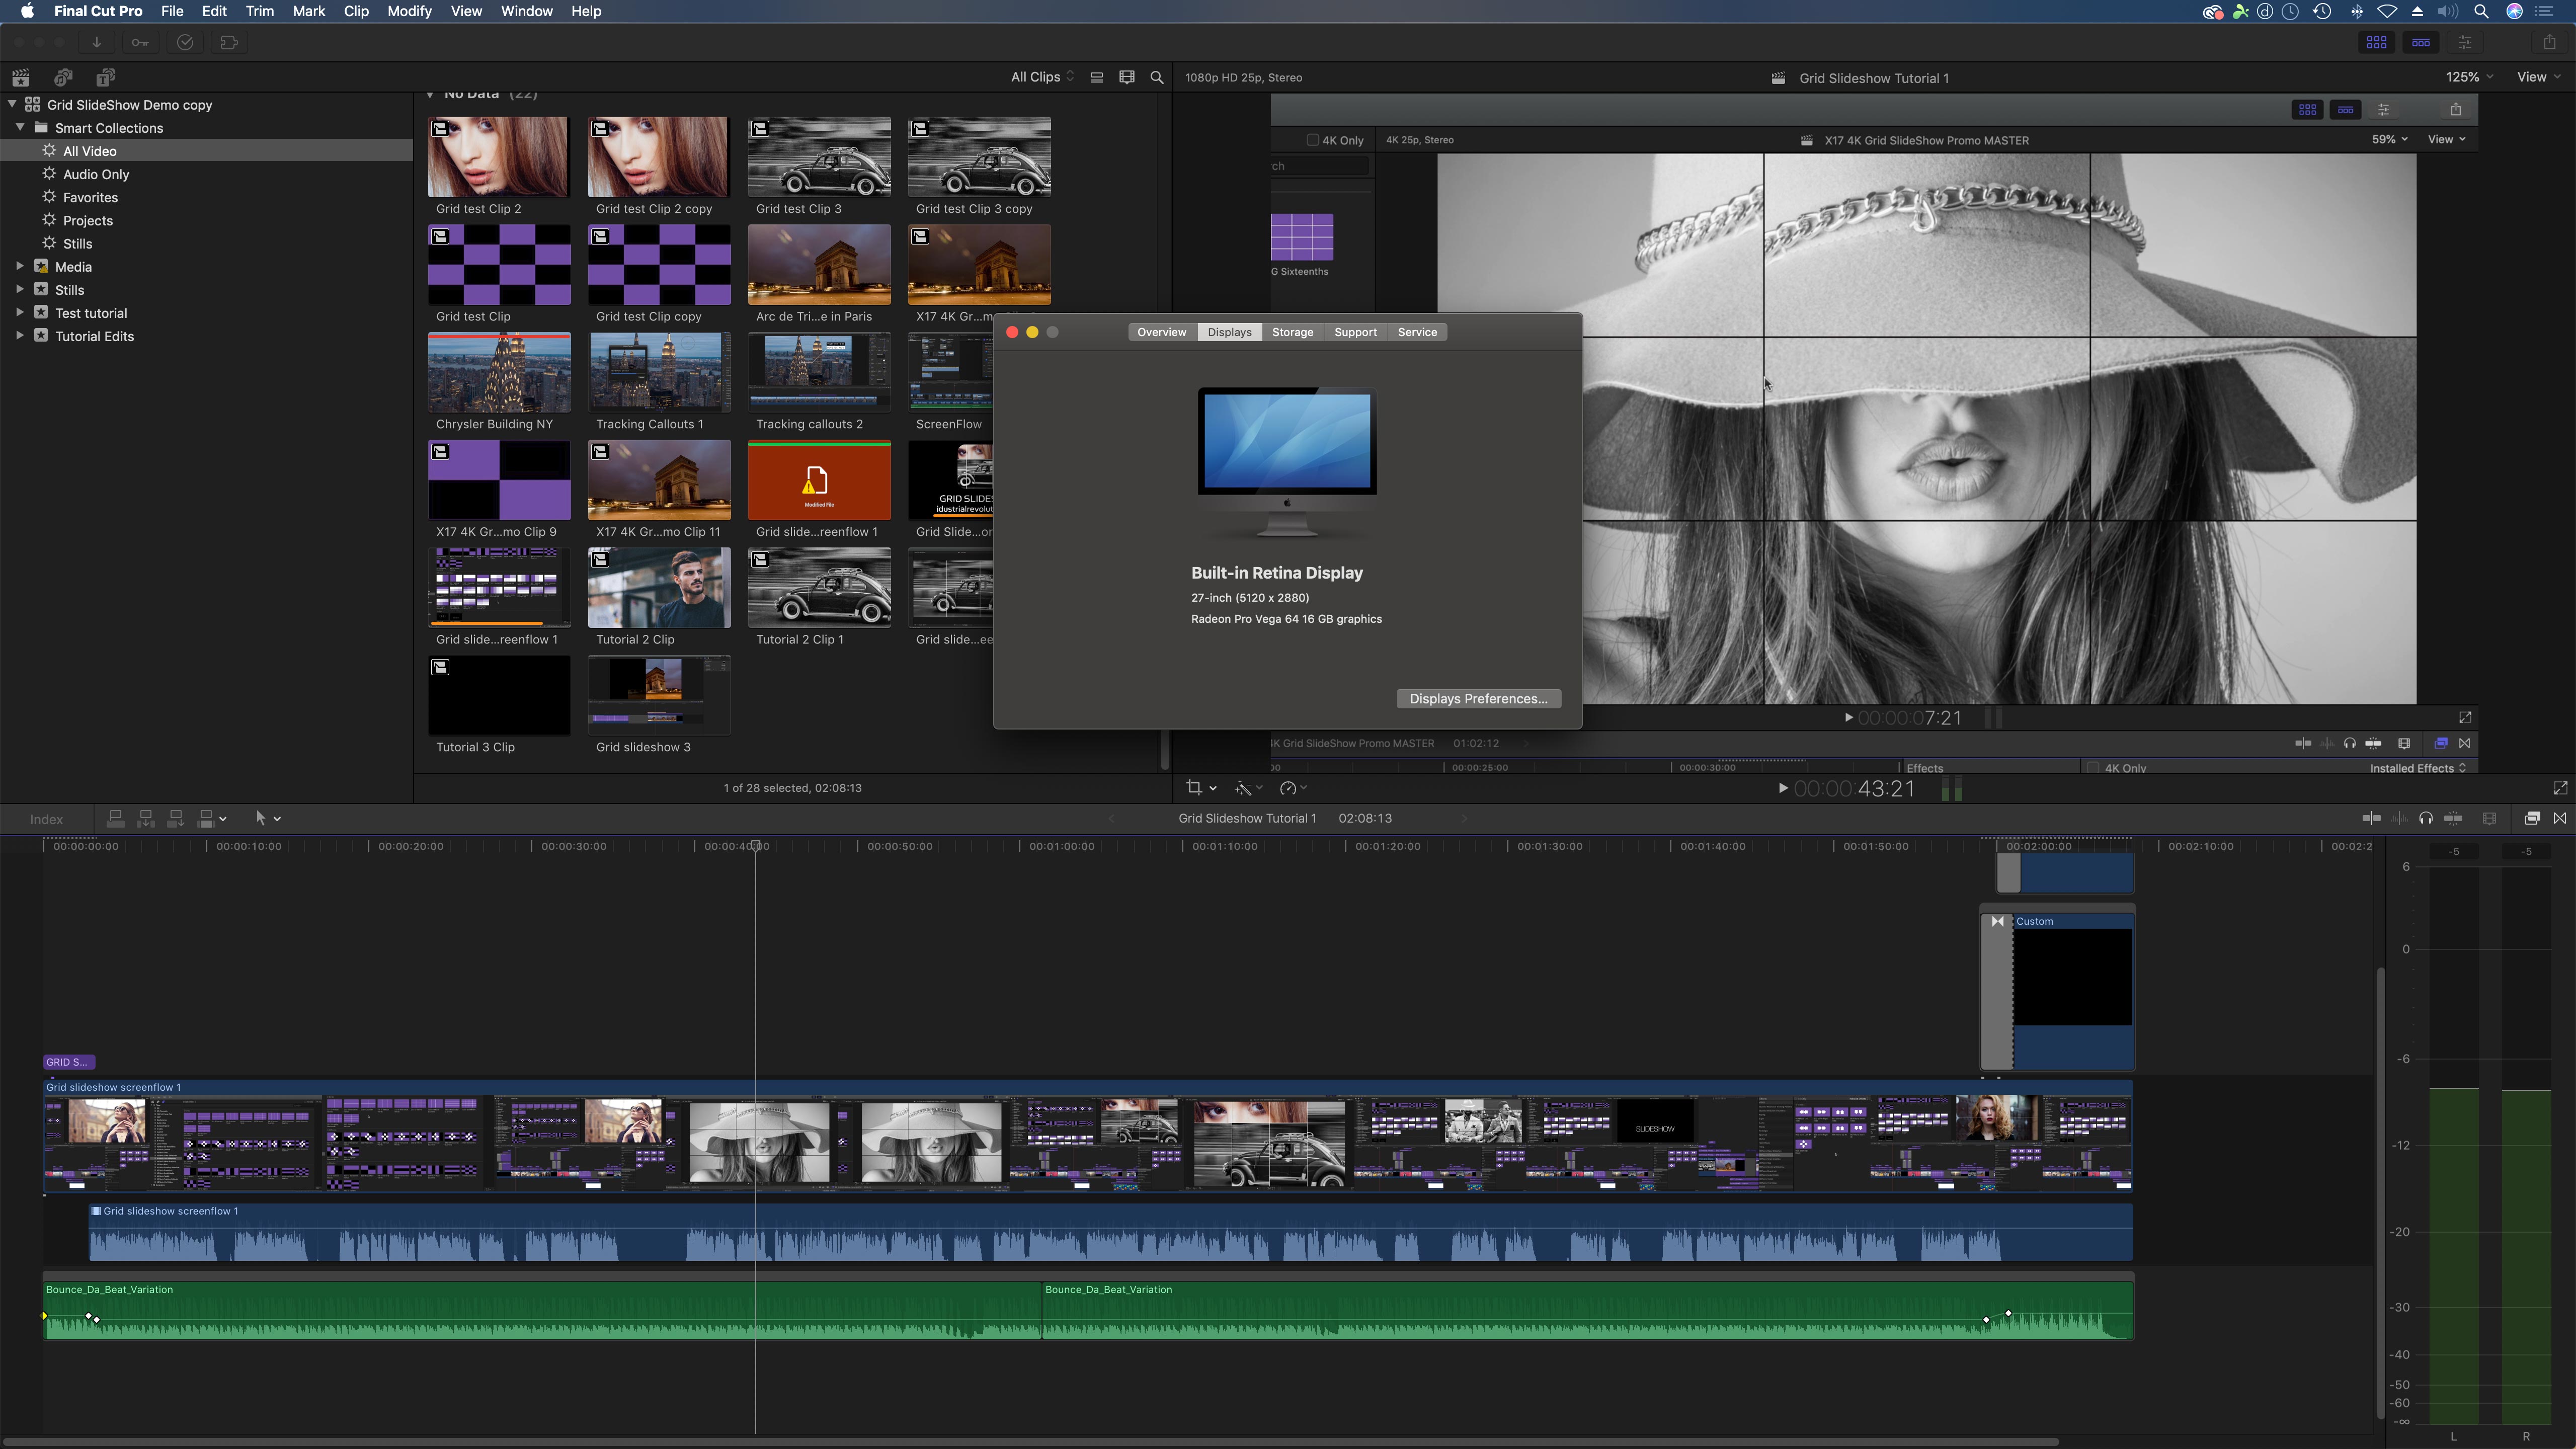Check the 4K Only checkbox beside Installed Effects

pos(2092,768)
